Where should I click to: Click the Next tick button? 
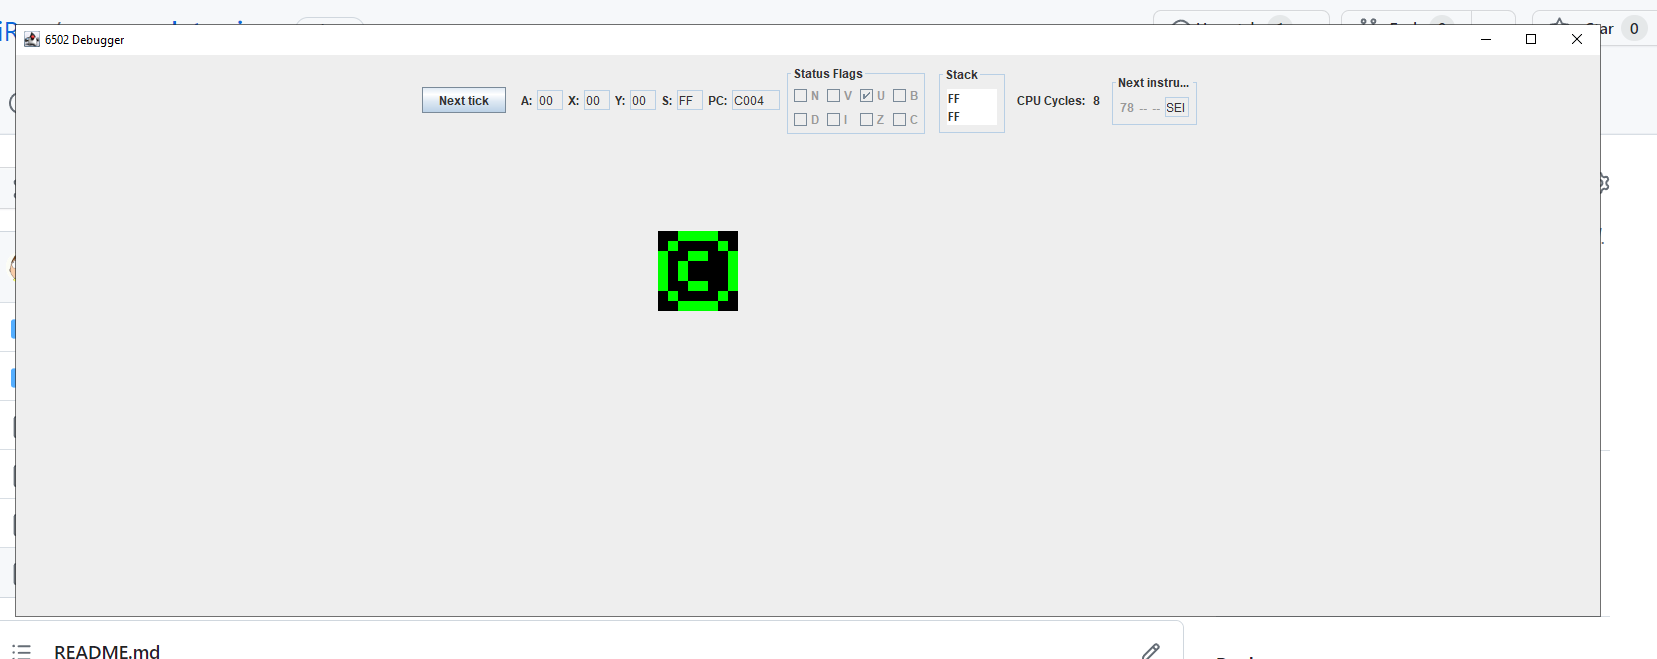(x=464, y=100)
